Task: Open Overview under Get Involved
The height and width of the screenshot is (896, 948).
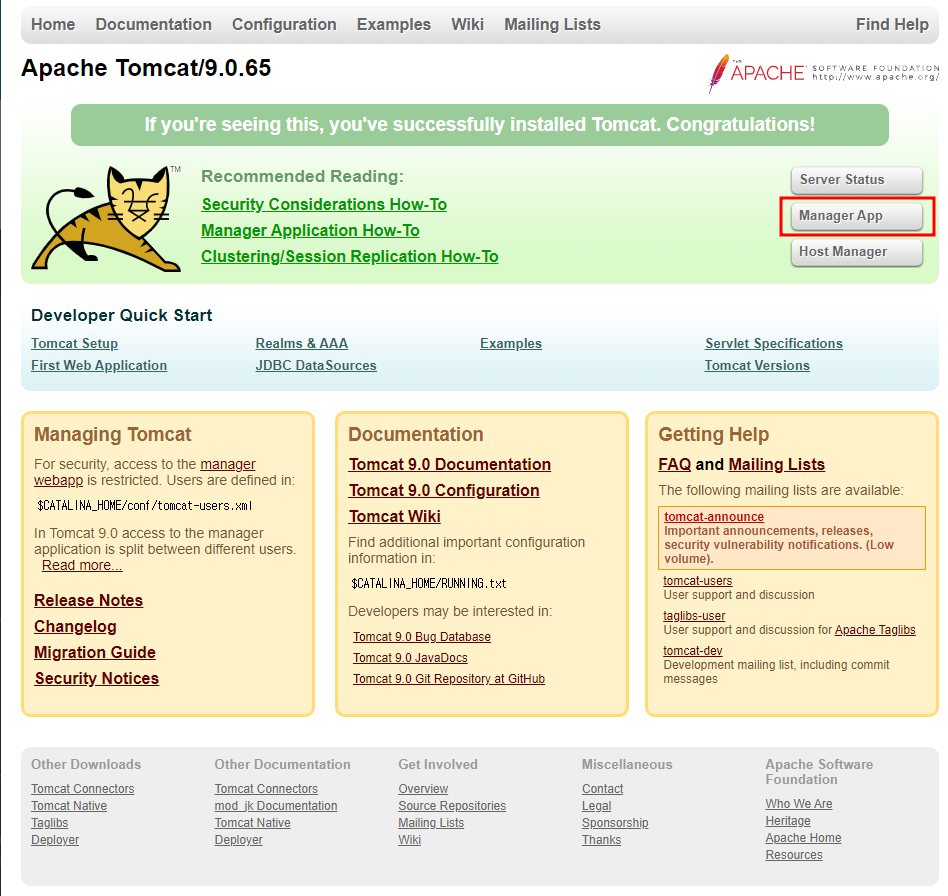Action: point(423,789)
